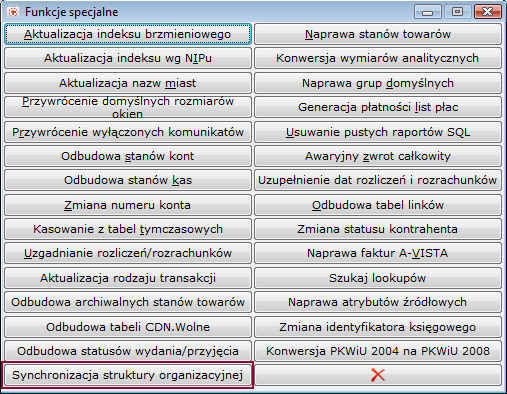Click Kasowanie z tabel tymczasowych
507x394 pixels.
(128, 229)
